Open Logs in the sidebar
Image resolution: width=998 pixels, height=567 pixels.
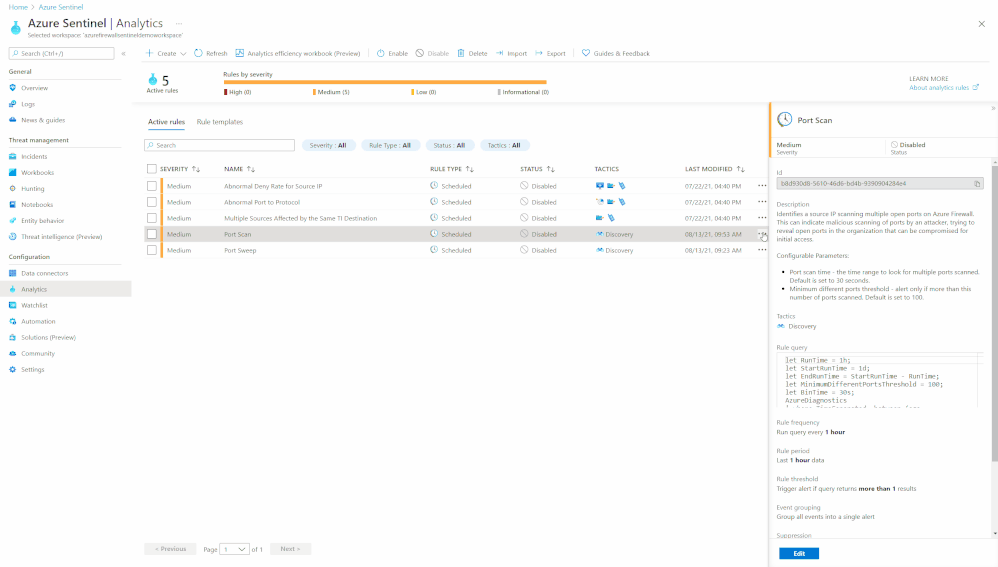coord(28,104)
